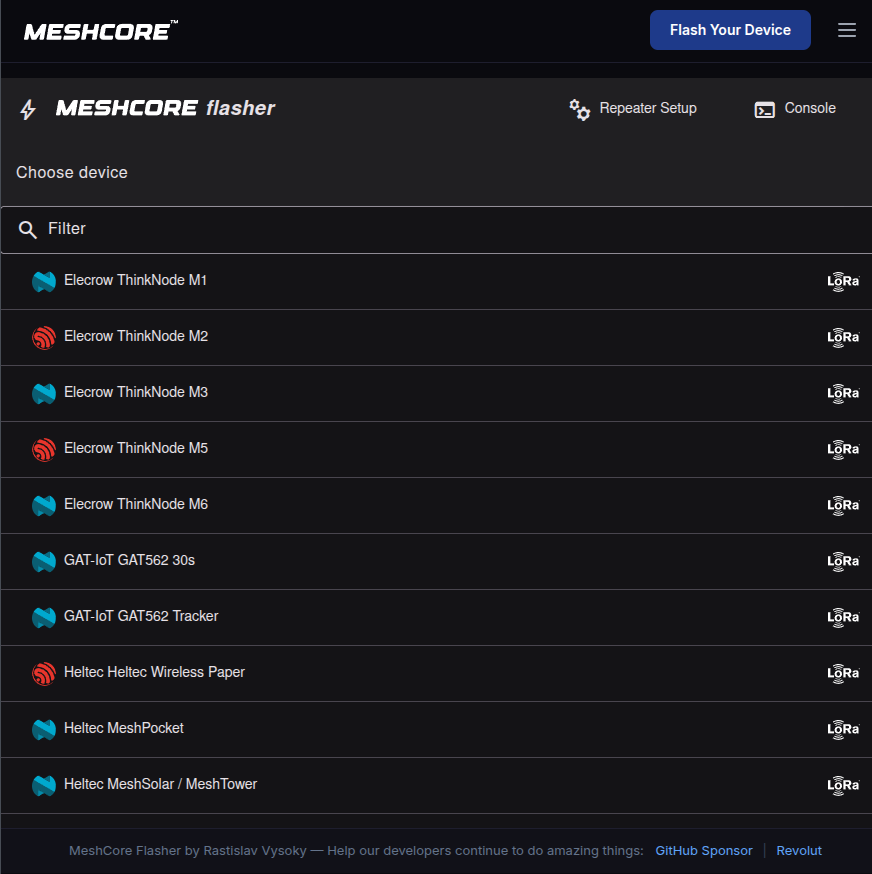Open the GitHub Sponsor link
The width and height of the screenshot is (872, 874).
703,851
